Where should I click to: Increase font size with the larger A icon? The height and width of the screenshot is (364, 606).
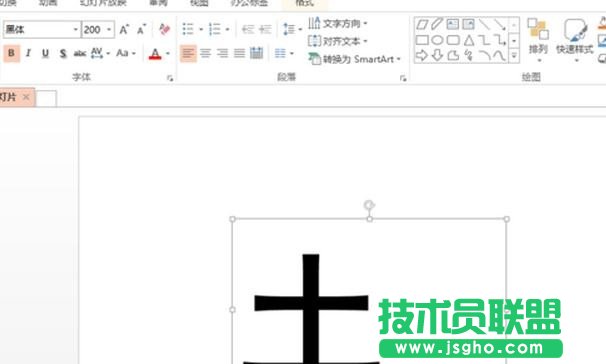pyautogui.click(x=124, y=29)
